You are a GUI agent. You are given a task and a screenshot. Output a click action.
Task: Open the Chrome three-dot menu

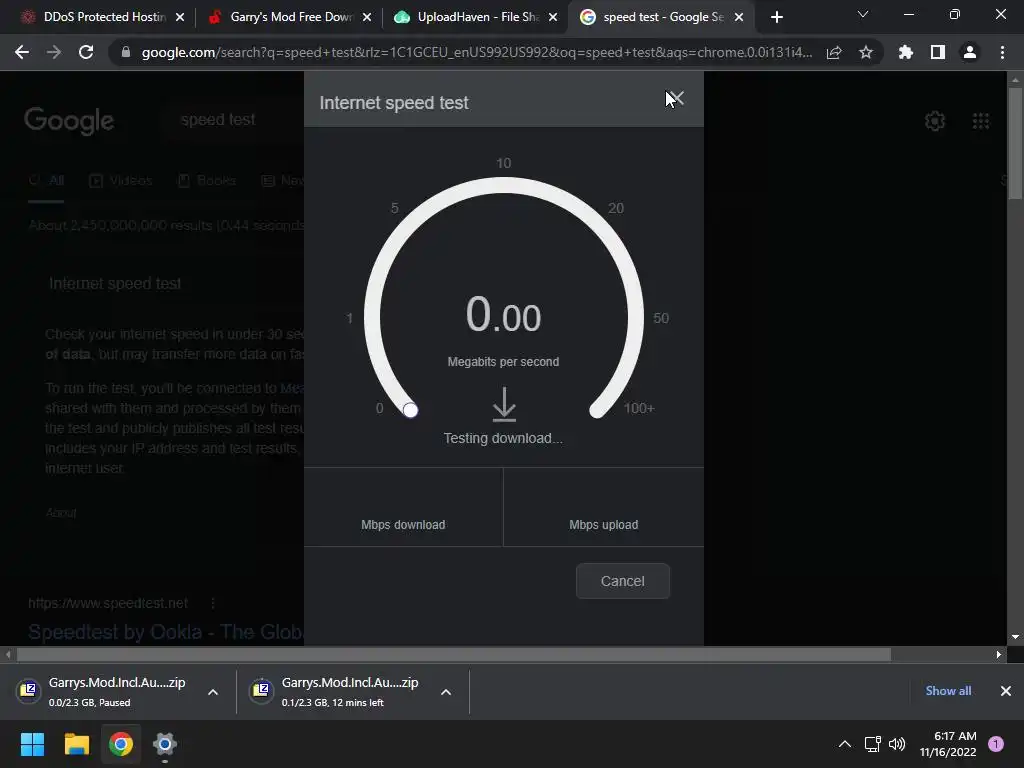1002,52
